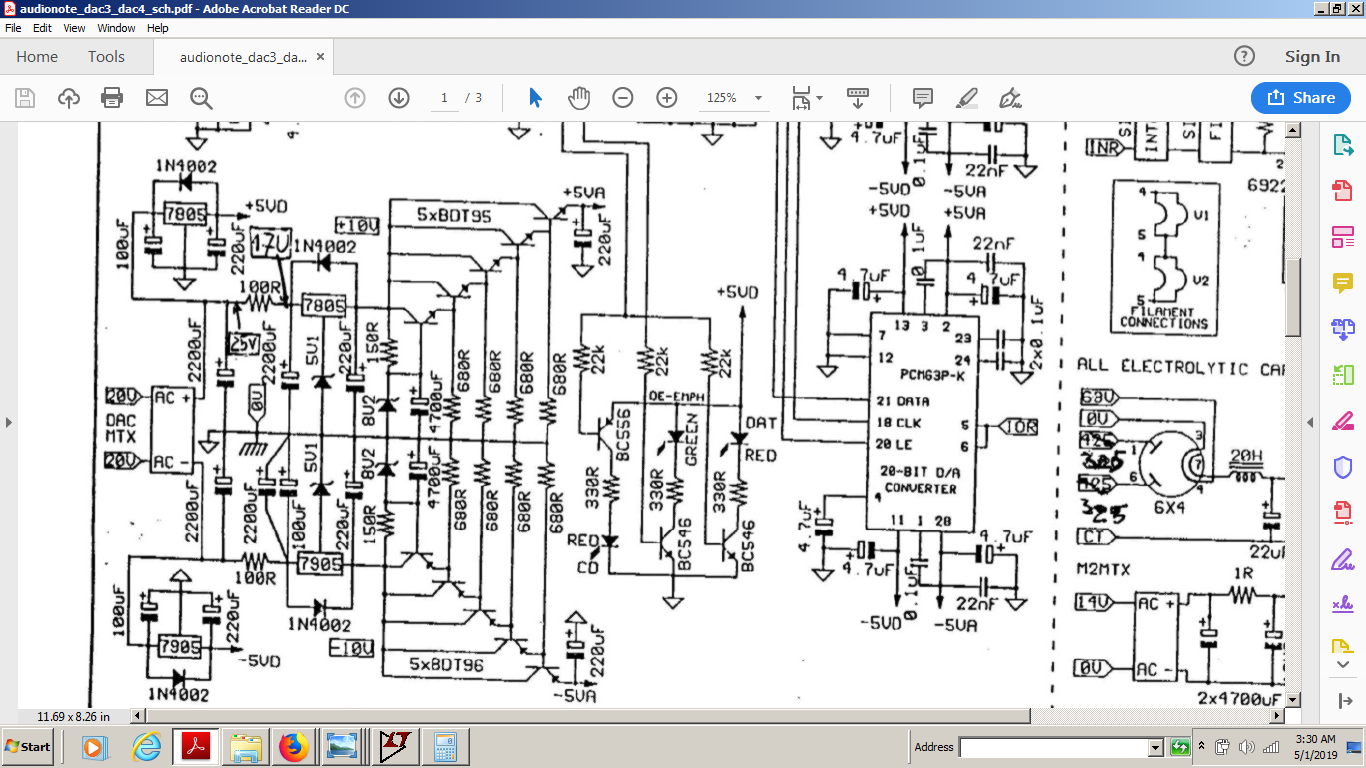Open the Window menu
Image resolution: width=1366 pixels, height=768 pixels.
tap(116, 28)
